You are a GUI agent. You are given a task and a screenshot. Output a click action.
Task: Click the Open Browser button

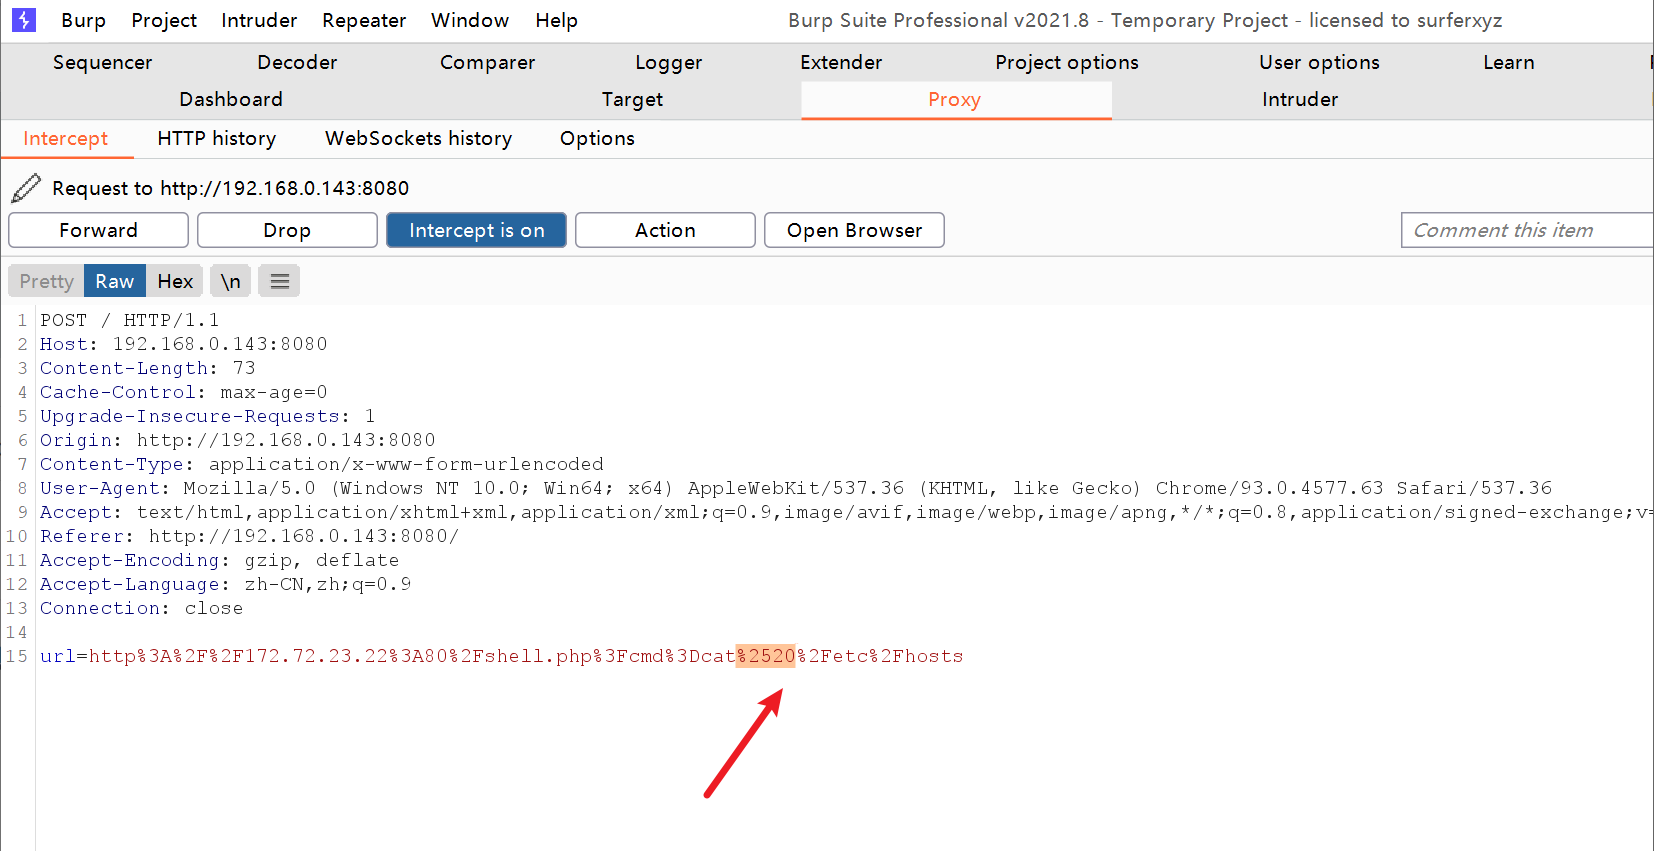coord(854,230)
